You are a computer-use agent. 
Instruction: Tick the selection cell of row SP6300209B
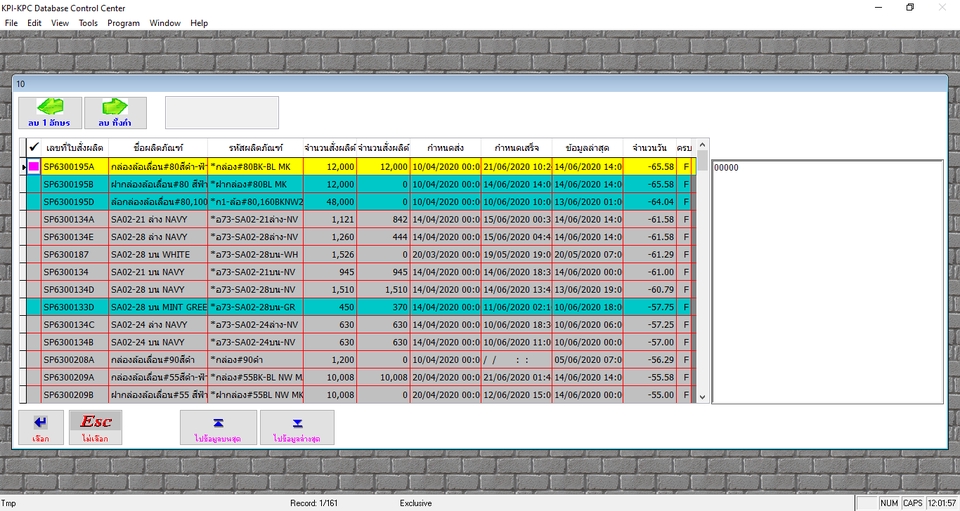point(34,395)
